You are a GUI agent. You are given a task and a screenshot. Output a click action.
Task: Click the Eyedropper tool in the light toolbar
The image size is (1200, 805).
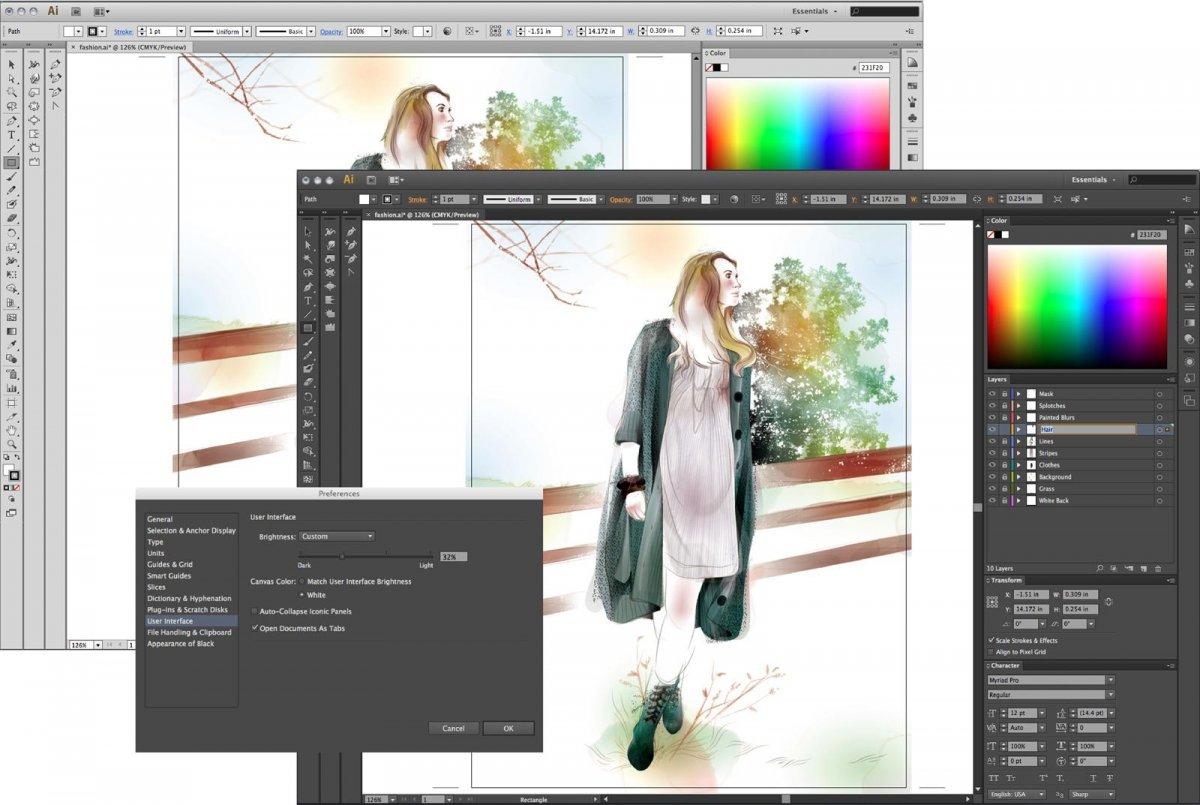point(12,345)
